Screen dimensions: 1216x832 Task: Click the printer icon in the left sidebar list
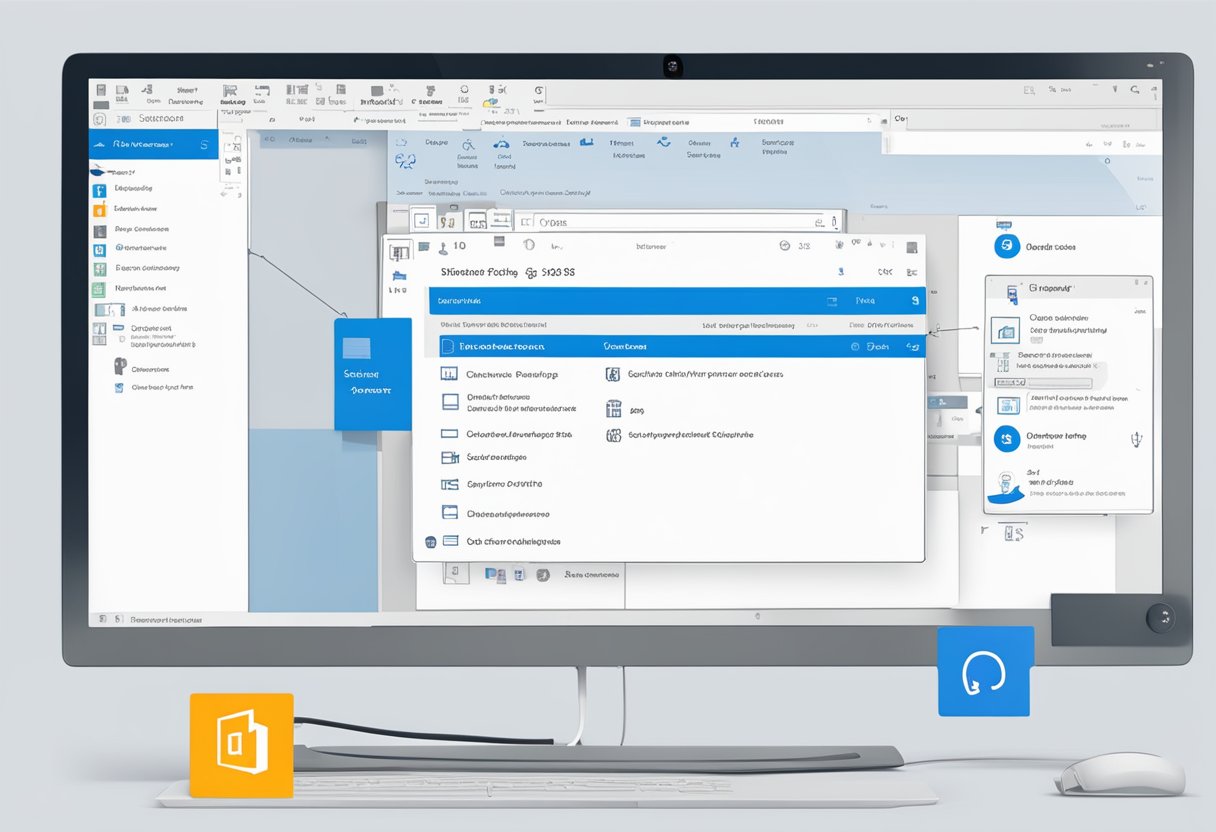[118, 365]
